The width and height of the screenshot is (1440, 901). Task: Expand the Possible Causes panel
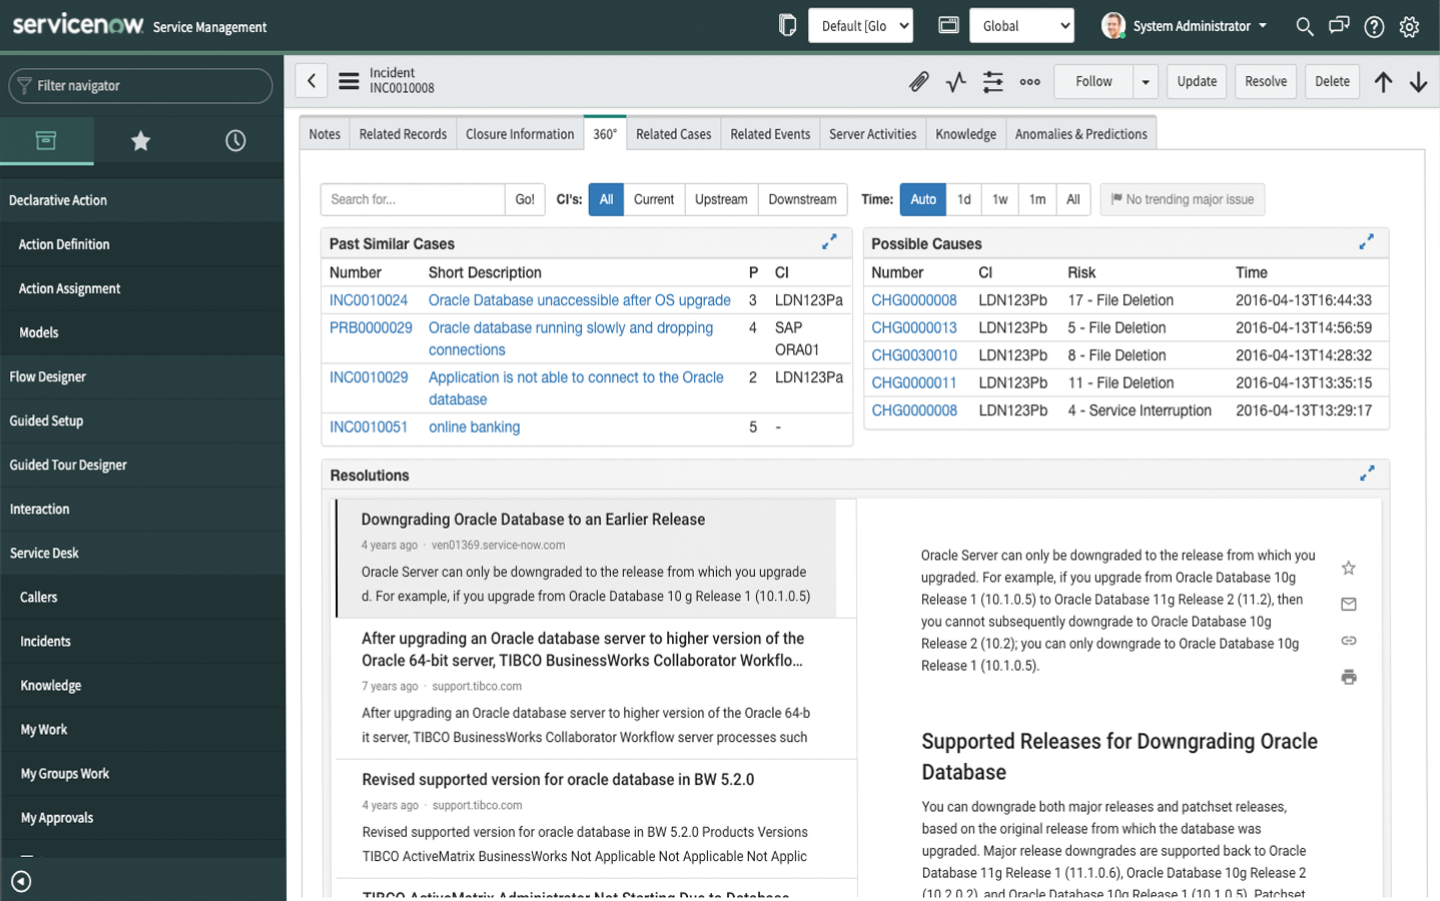(x=1366, y=242)
